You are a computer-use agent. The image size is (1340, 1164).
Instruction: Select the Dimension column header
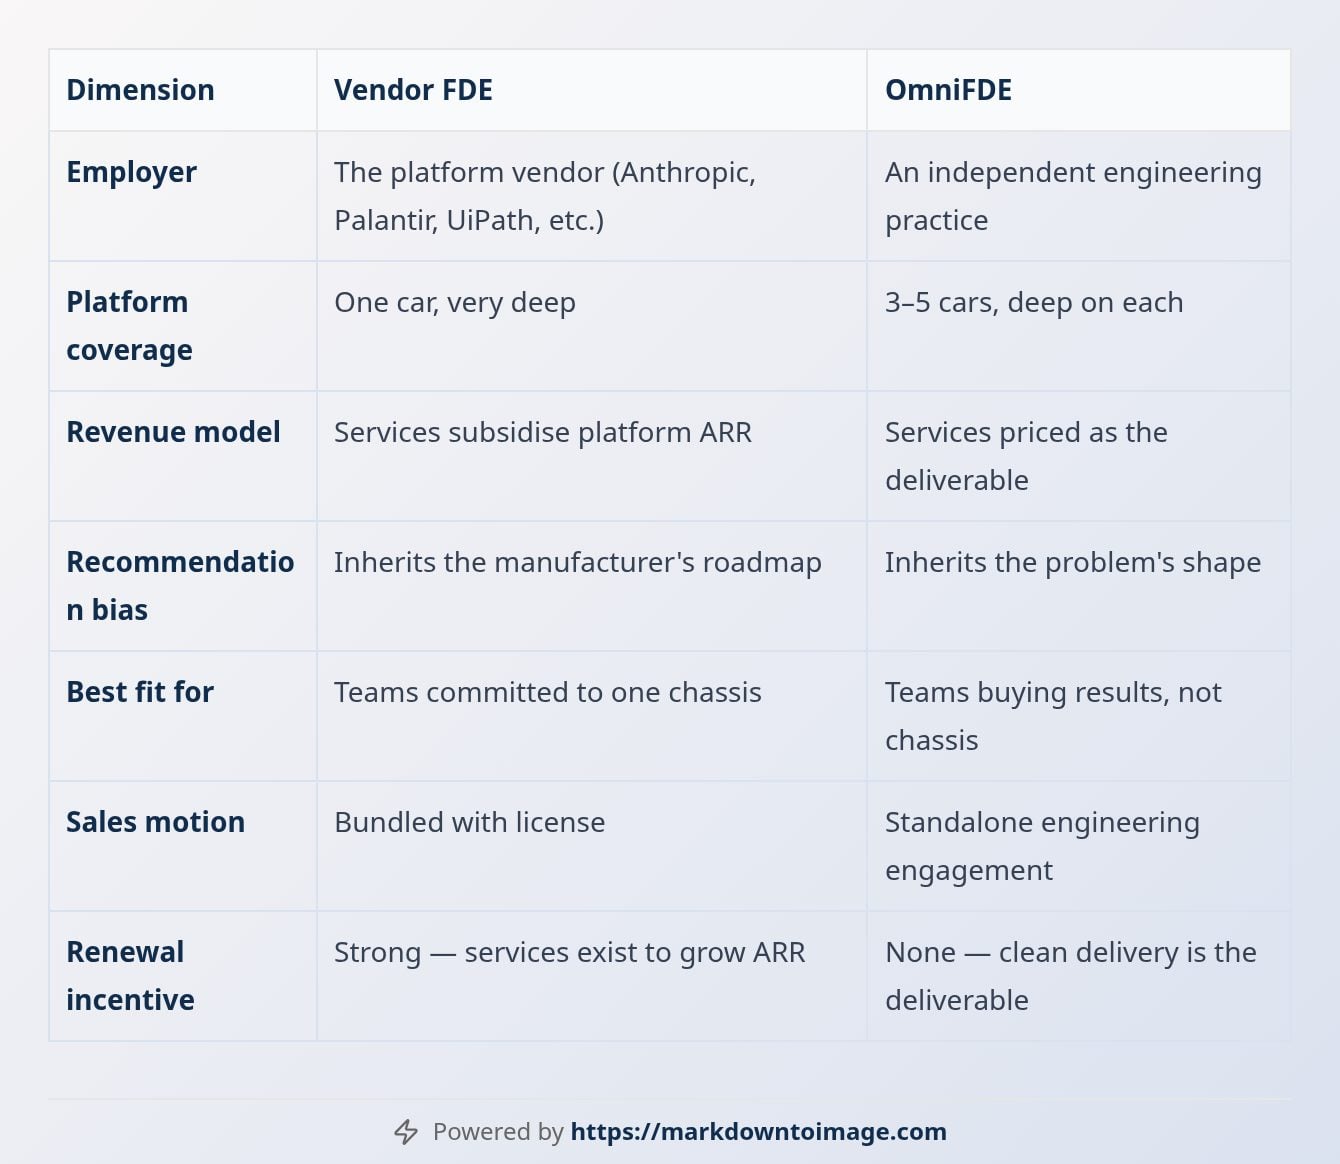tap(140, 90)
